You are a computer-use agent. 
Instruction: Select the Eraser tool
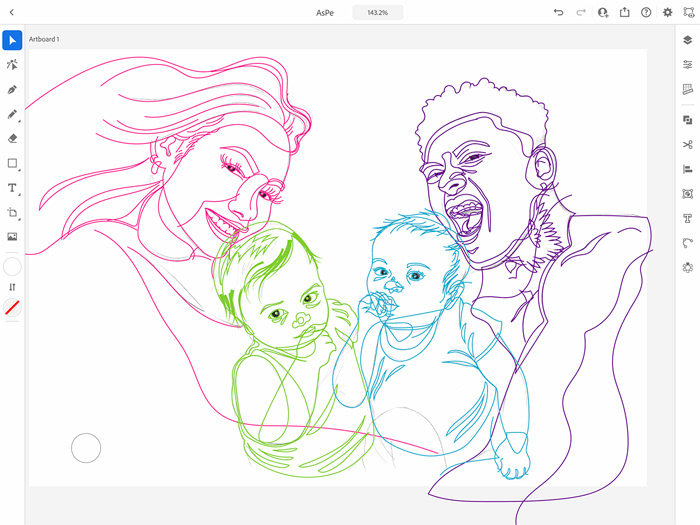tap(12, 138)
